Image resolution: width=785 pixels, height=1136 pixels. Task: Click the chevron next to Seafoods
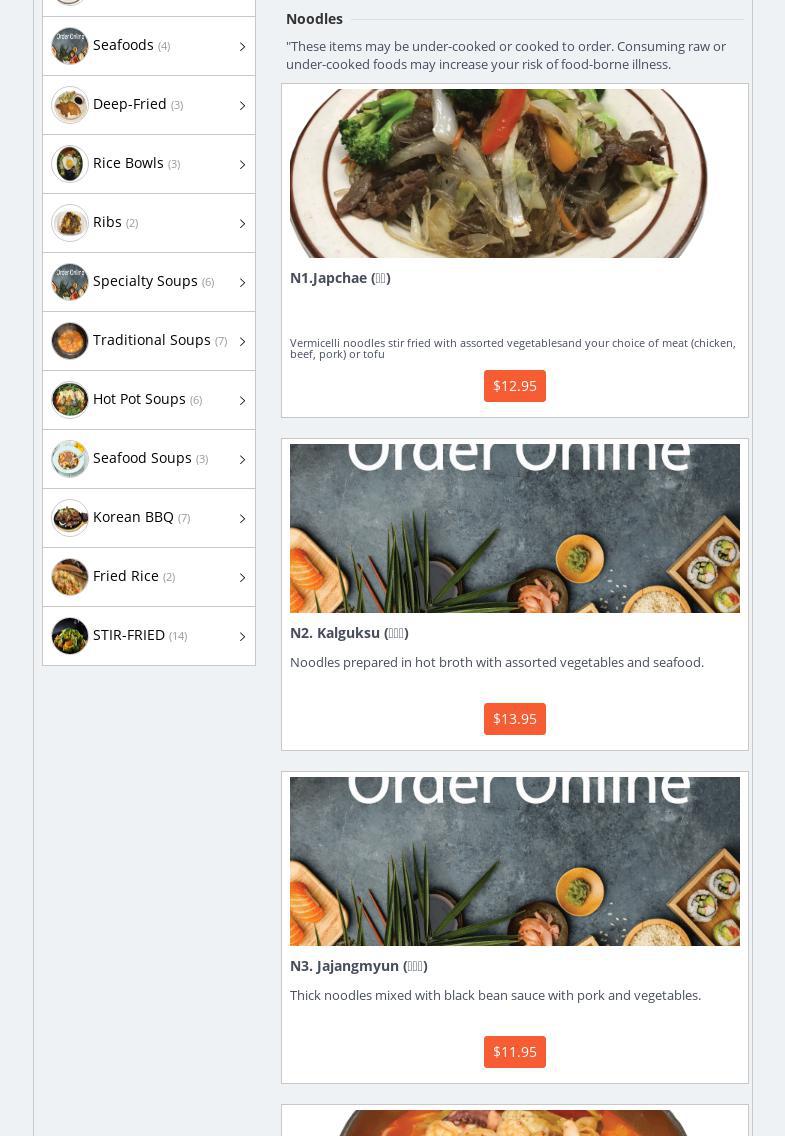click(x=242, y=46)
